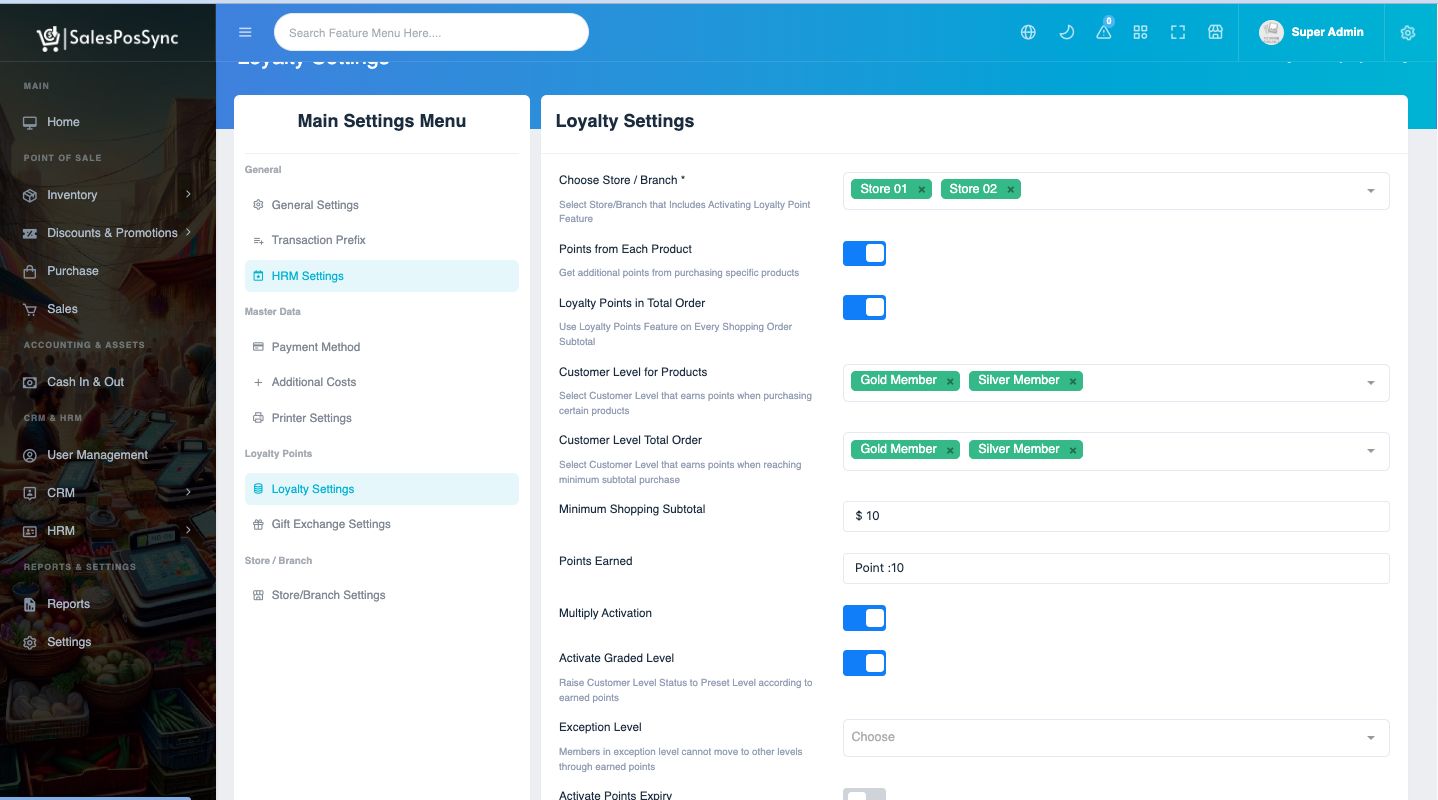1438x800 pixels.
Task: Click the hamburger menu icon
Action: [x=245, y=32]
